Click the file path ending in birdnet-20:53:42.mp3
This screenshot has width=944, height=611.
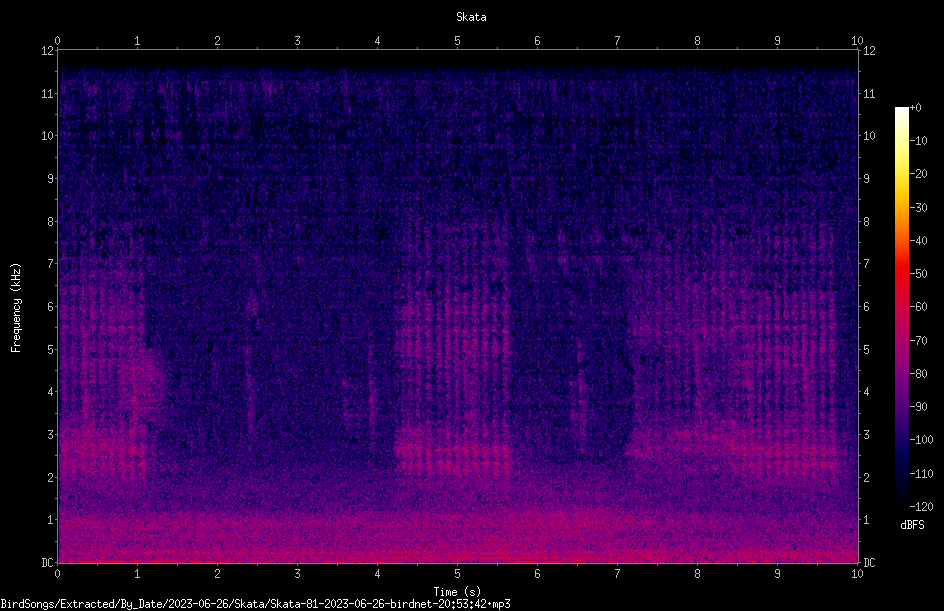pos(255,604)
